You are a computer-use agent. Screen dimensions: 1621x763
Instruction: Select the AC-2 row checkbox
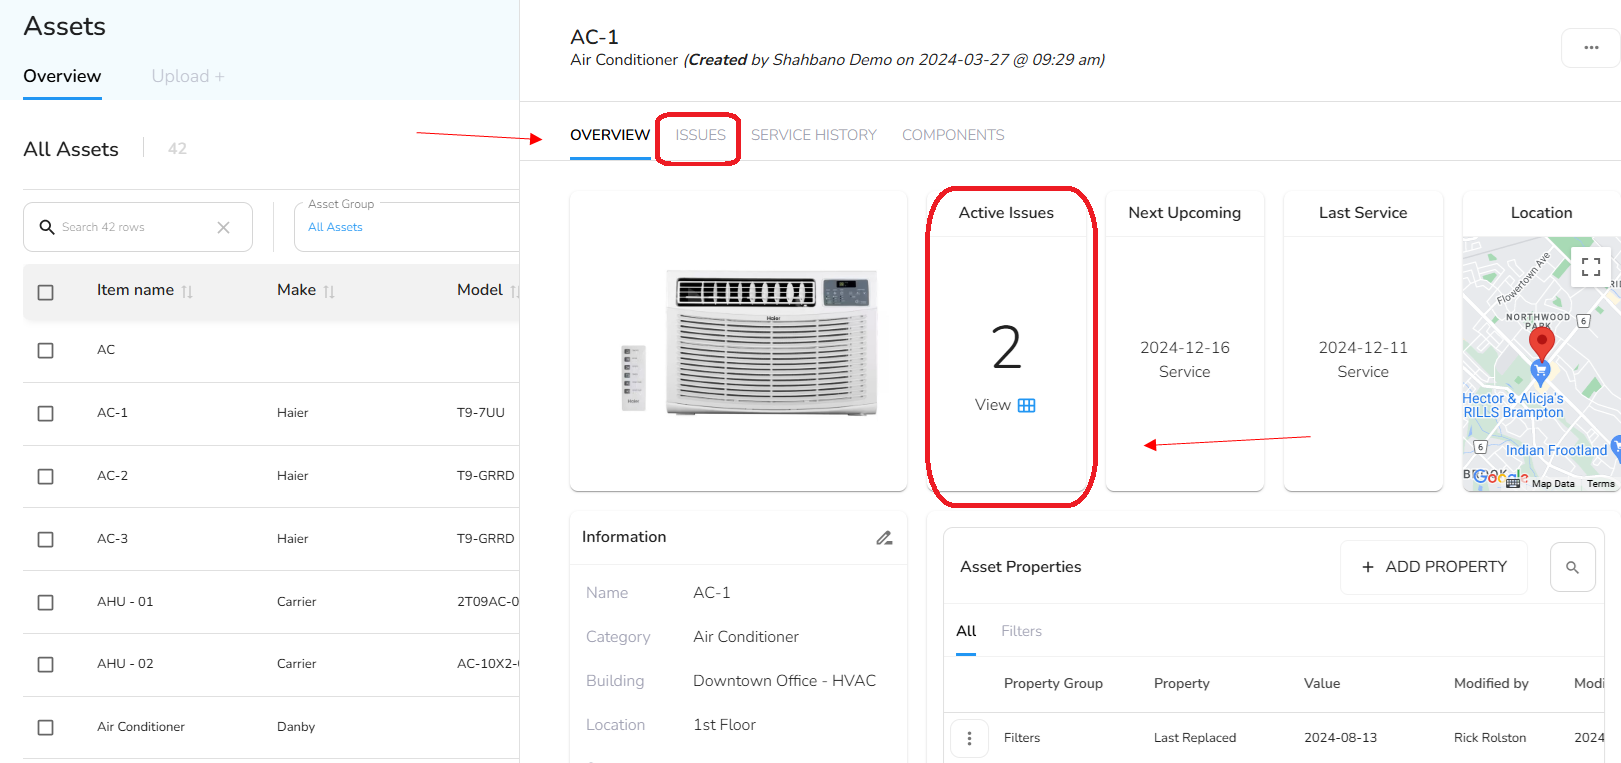point(45,476)
